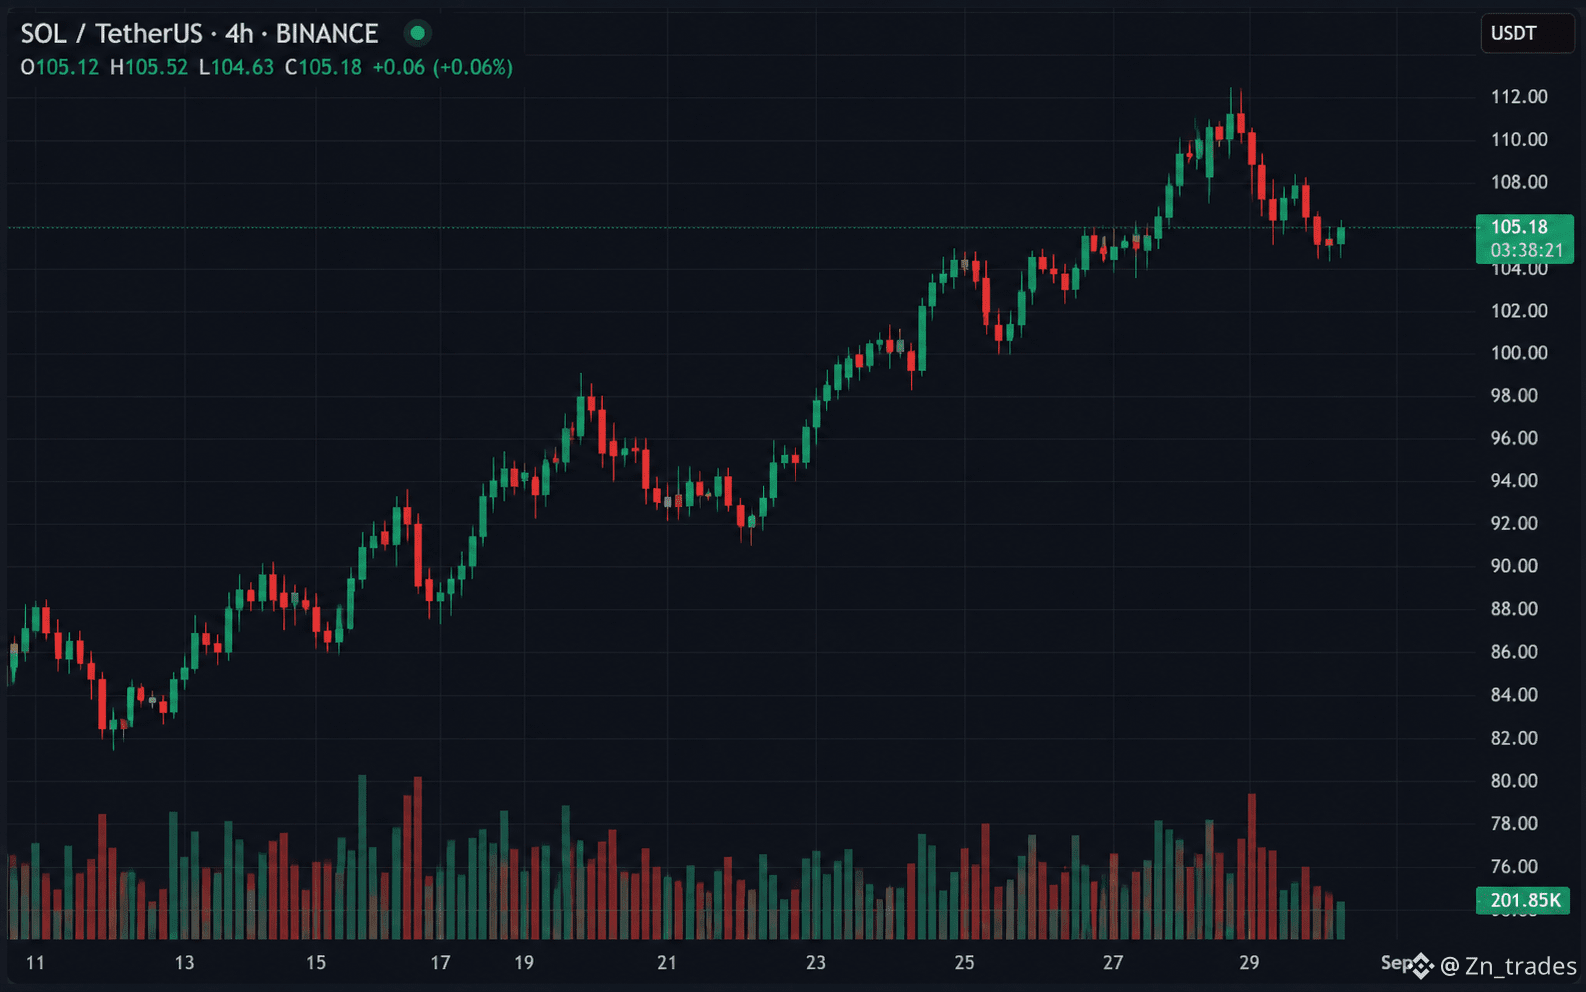
Task: Click the 78.00 price axis label
Action: pos(1514,824)
